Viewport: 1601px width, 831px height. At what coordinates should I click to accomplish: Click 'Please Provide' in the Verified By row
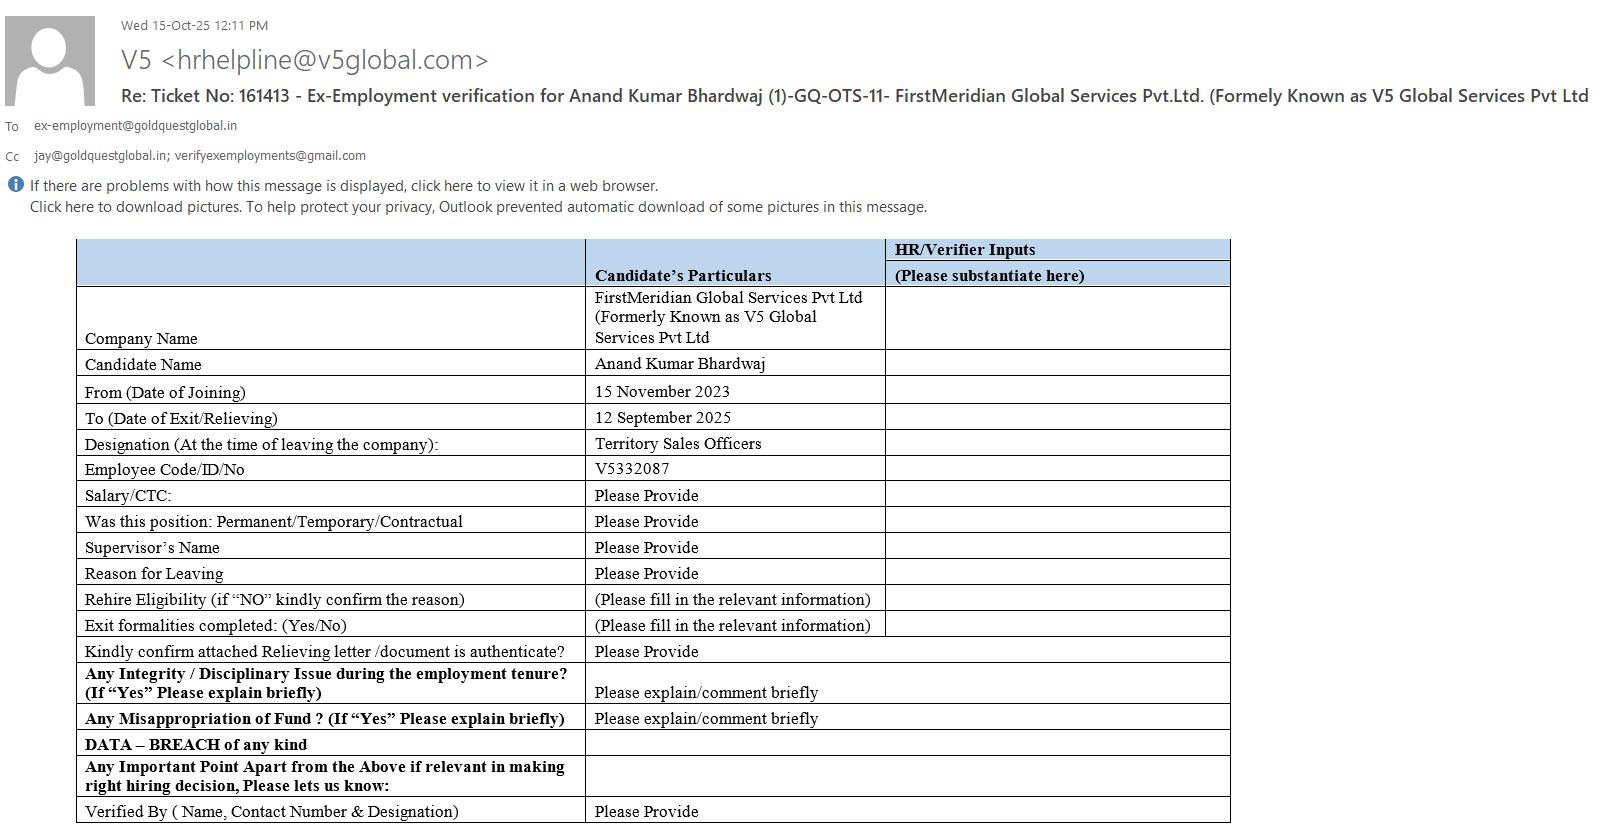647,812
